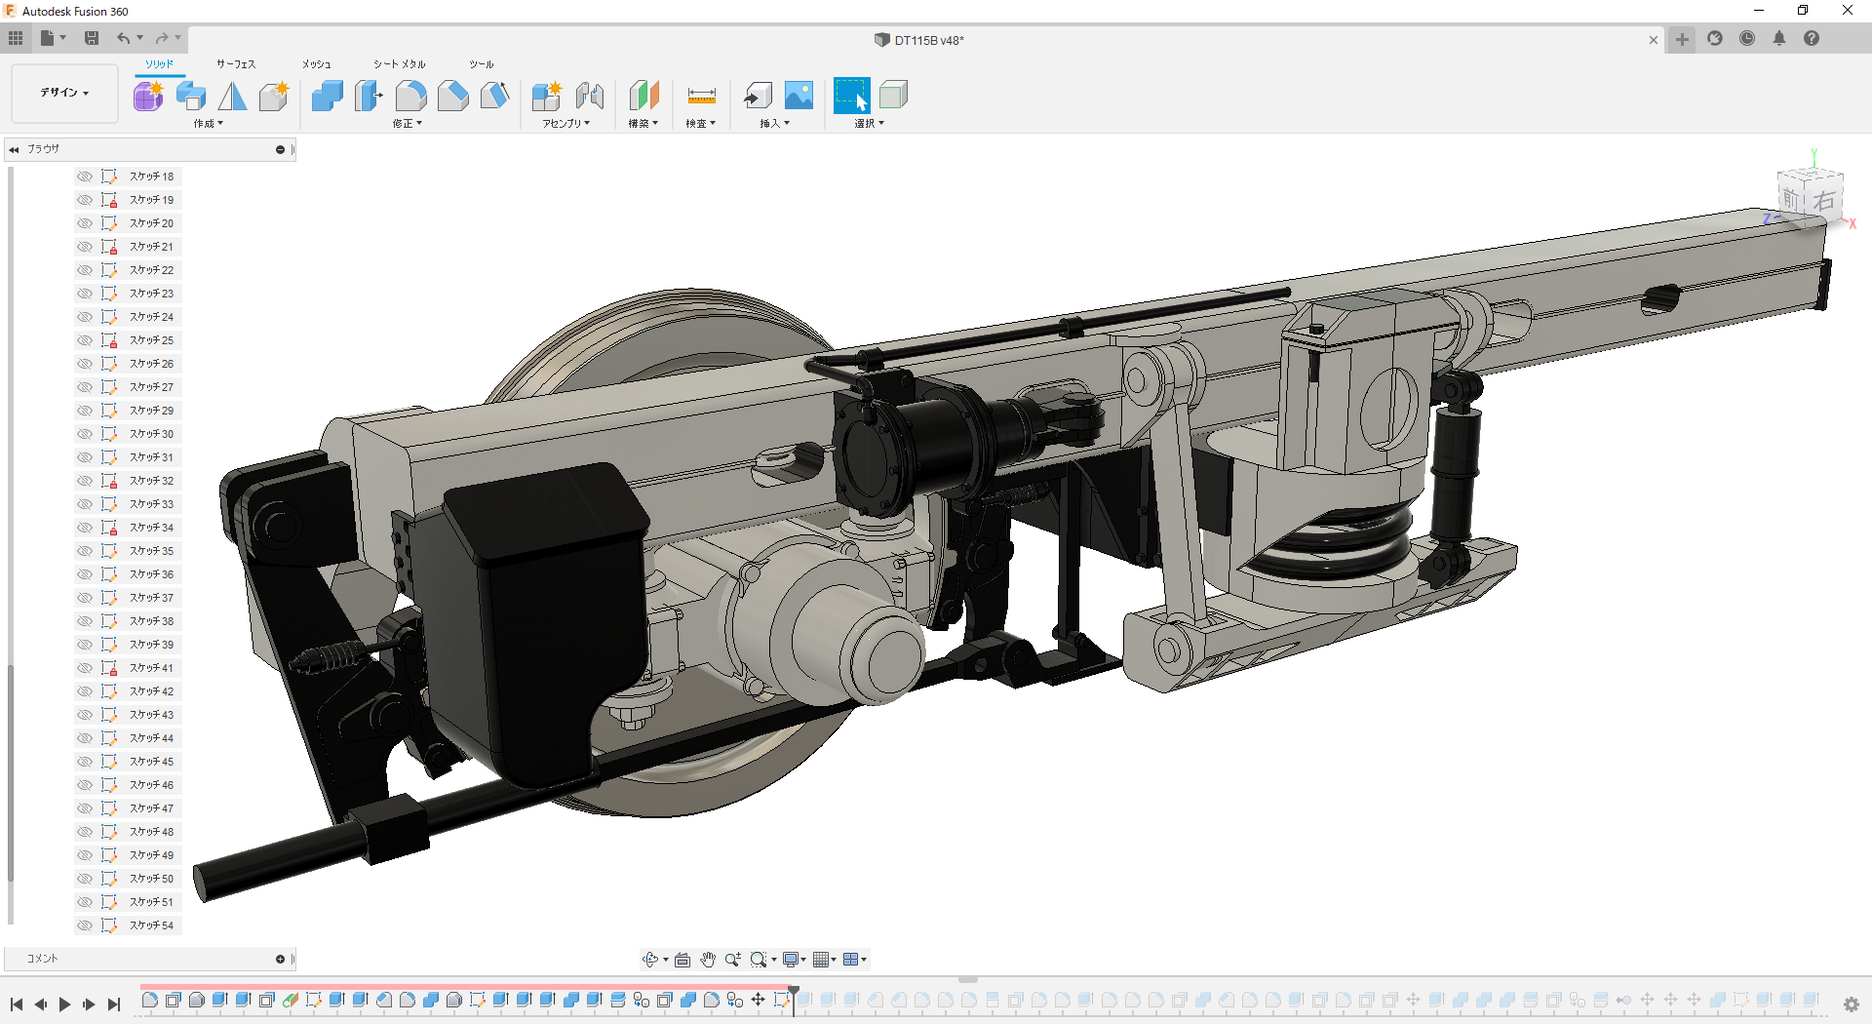Expand the 作成 menu dropdown
Image resolution: width=1872 pixels, height=1024 pixels.
click(x=208, y=124)
